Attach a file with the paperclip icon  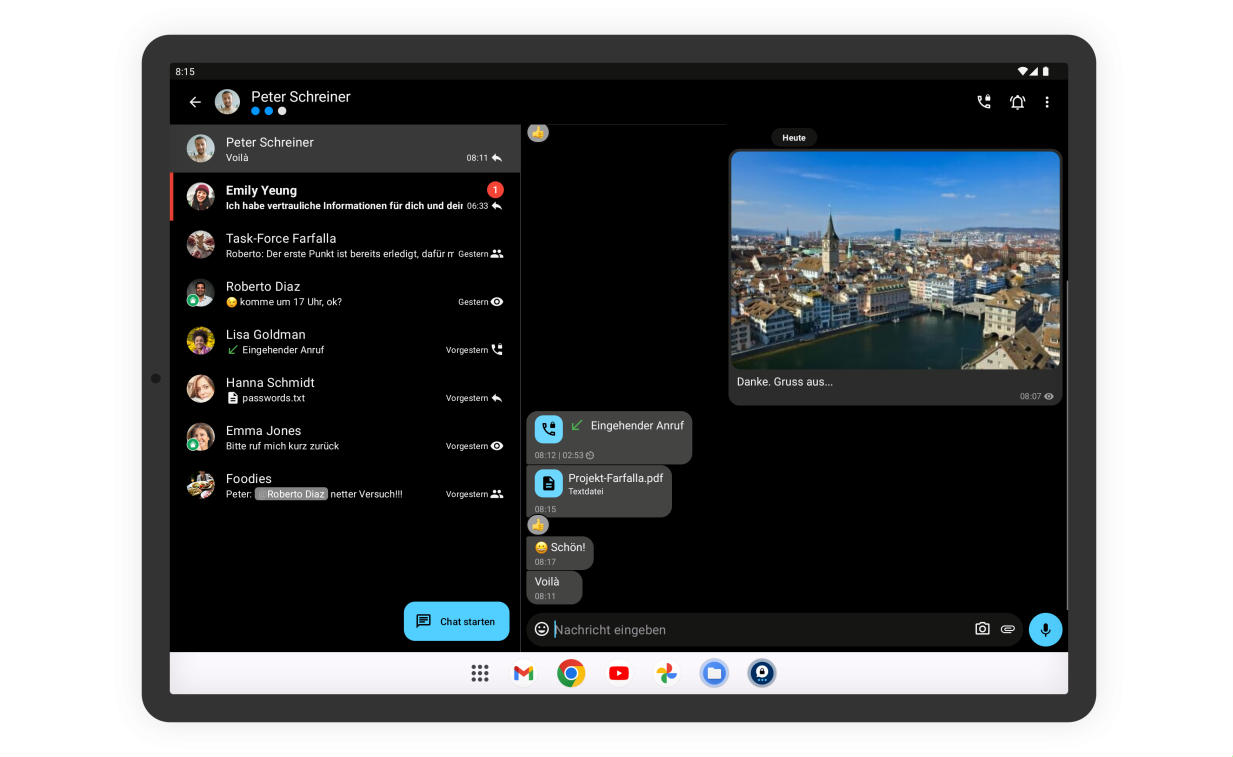1008,629
